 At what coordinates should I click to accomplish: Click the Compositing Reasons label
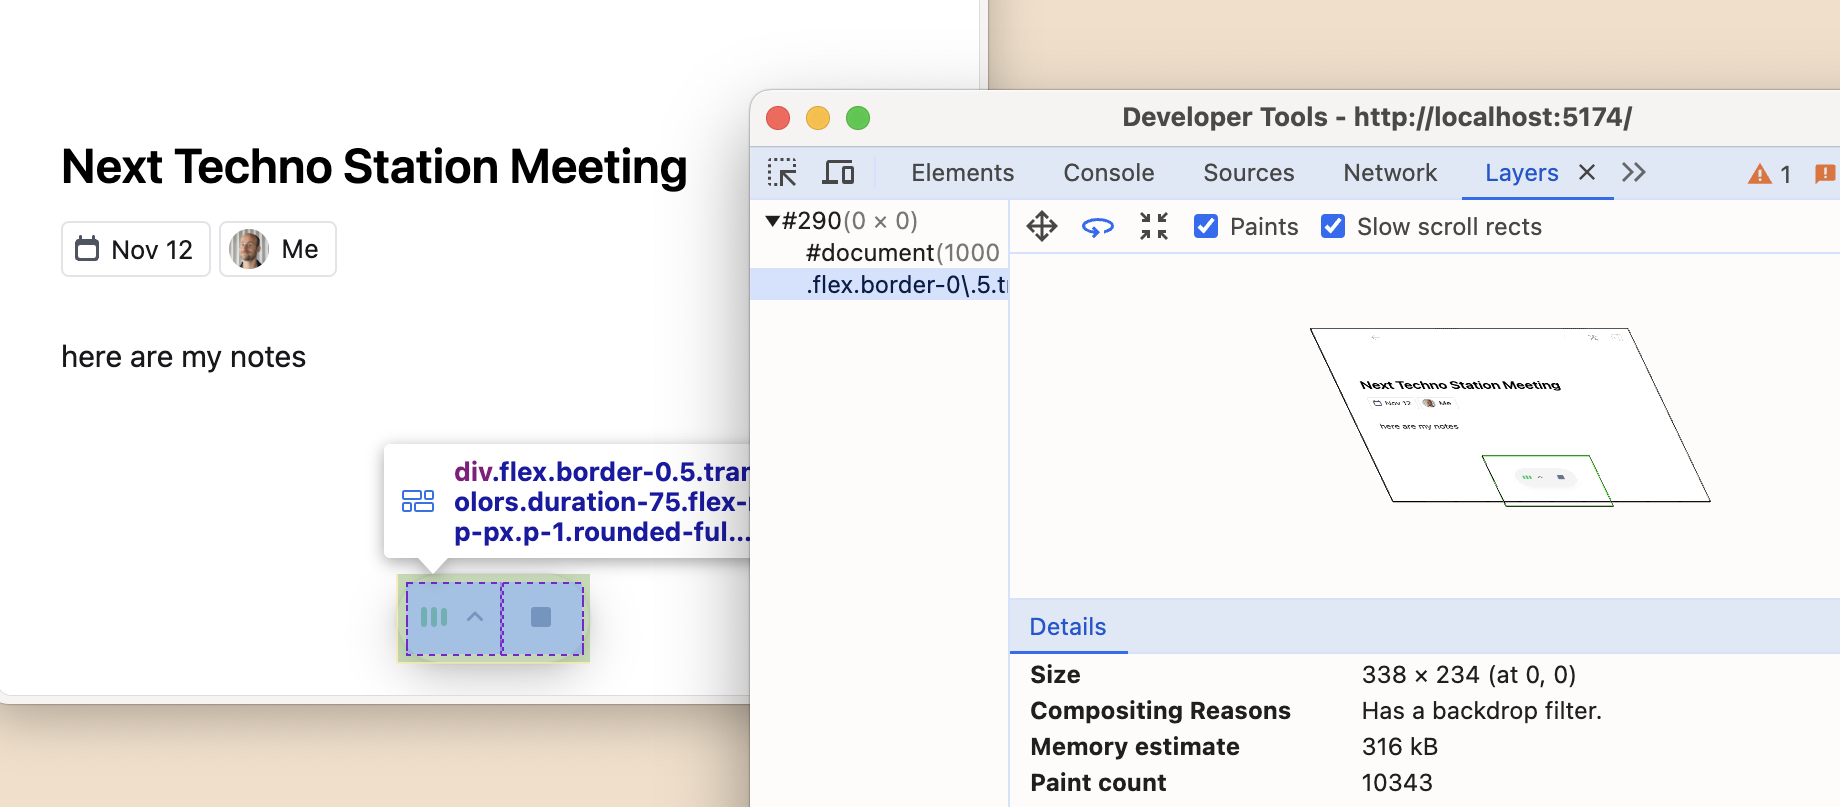[1160, 711]
